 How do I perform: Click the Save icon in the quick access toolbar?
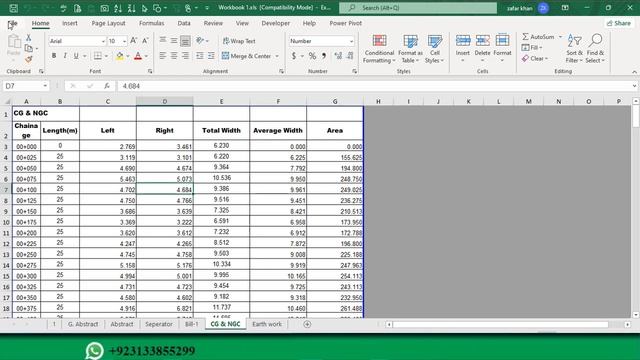[x=13, y=8]
